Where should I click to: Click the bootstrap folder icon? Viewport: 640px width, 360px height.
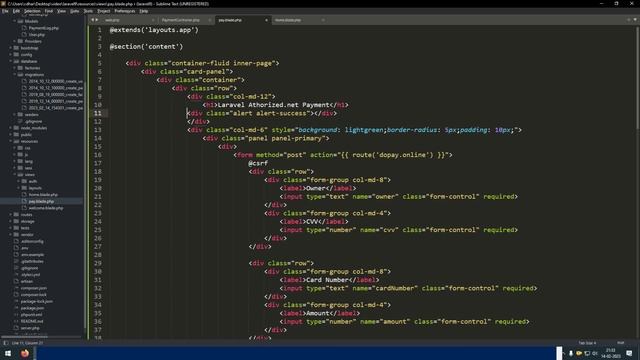click(x=16, y=48)
